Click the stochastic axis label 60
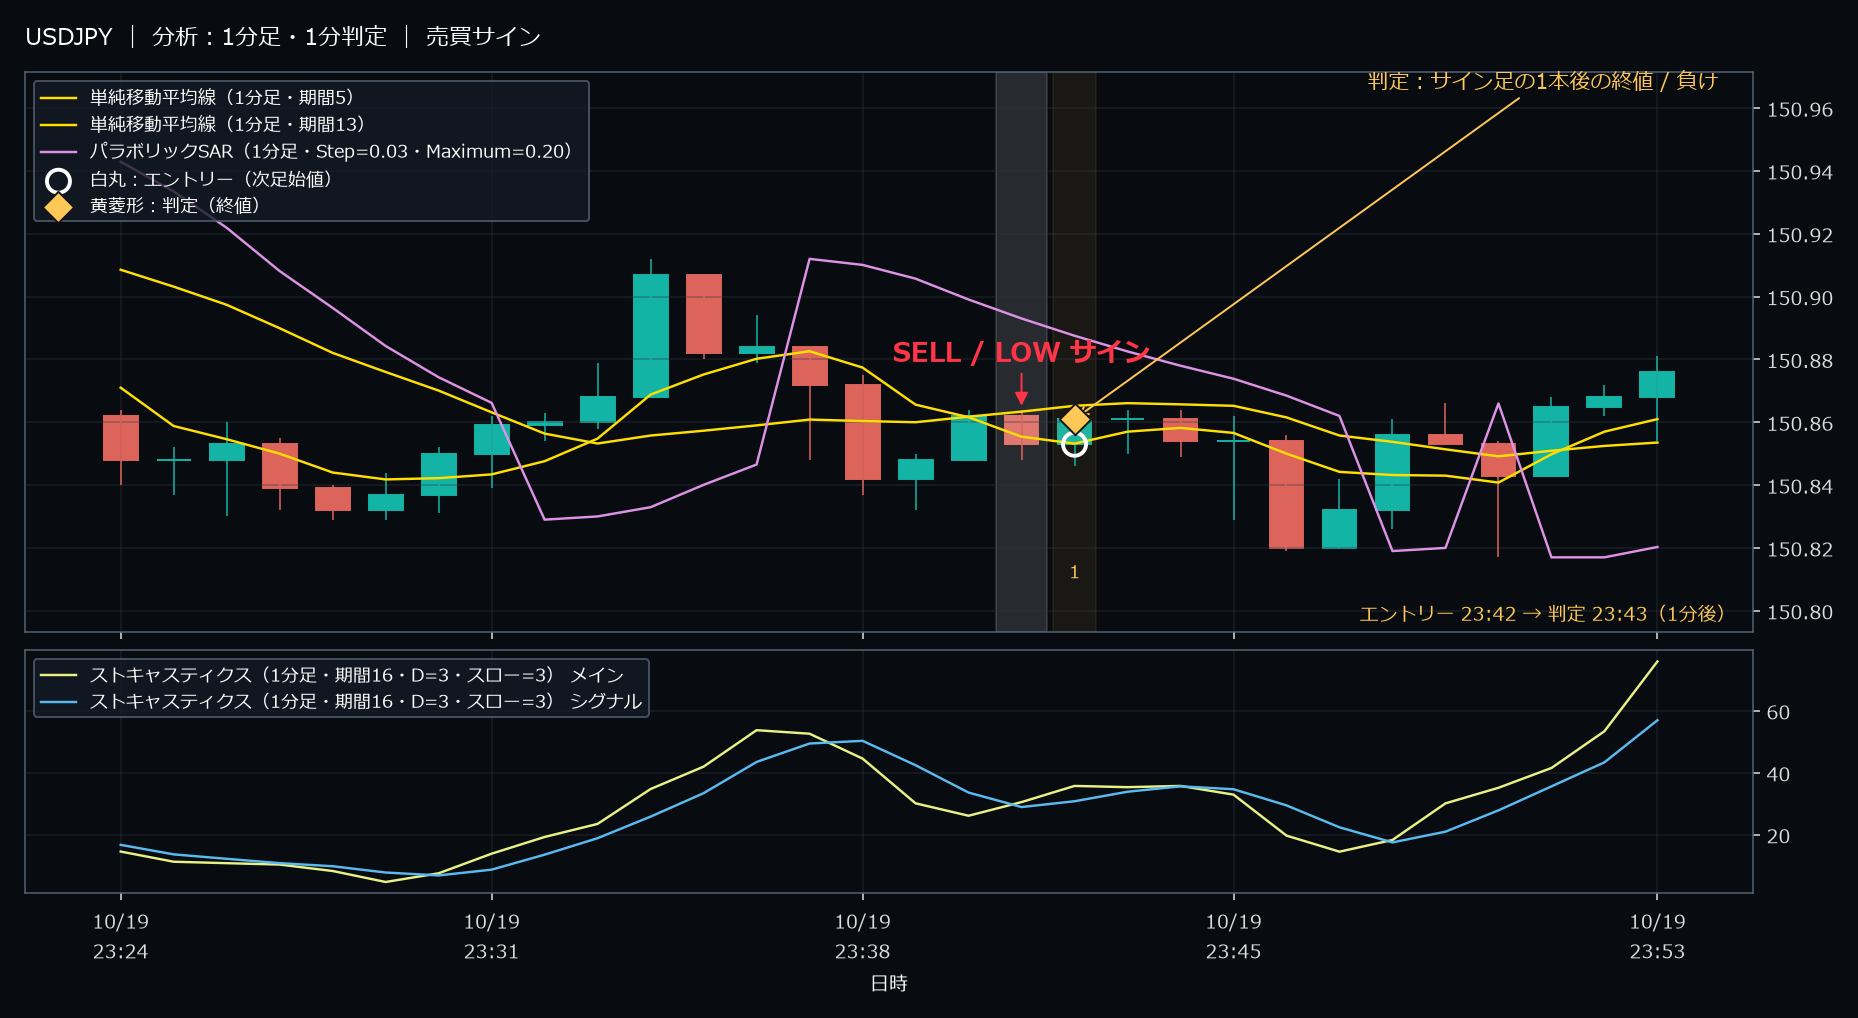The width and height of the screenshot is (1858, 1018). (x=1778, y=713)
